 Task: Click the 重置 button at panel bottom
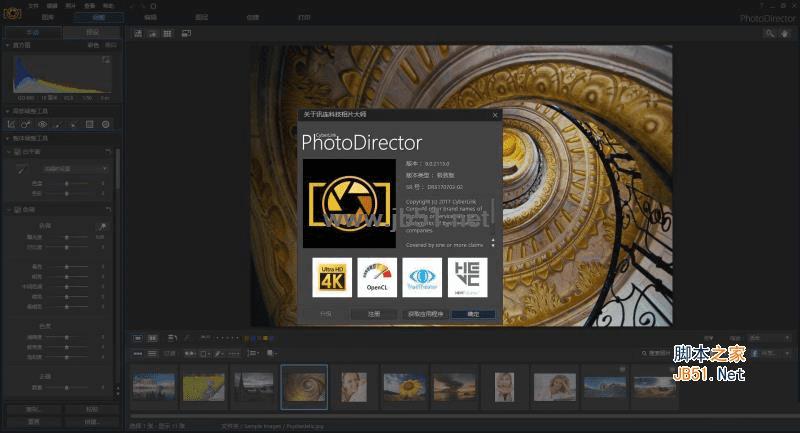(x=33, y=422)
